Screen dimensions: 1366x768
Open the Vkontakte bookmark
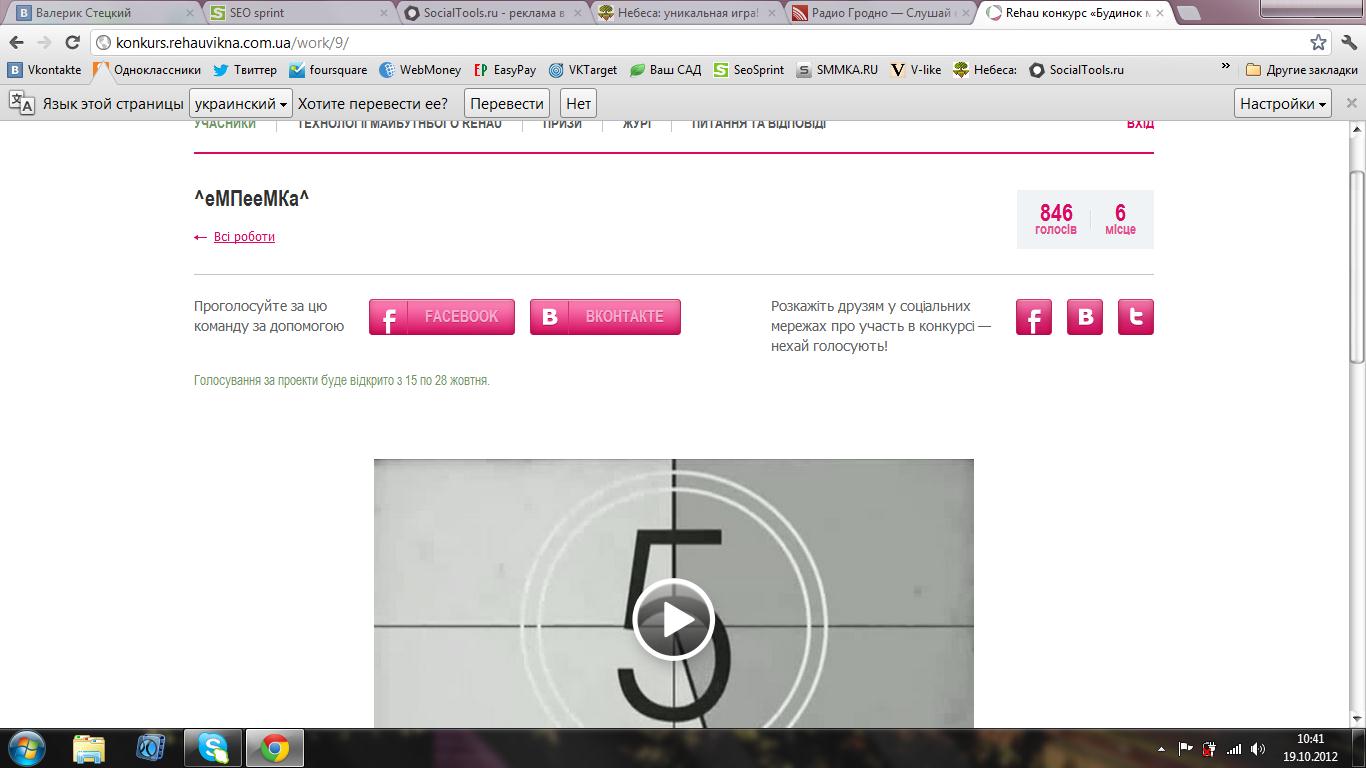tap(45, 70)
